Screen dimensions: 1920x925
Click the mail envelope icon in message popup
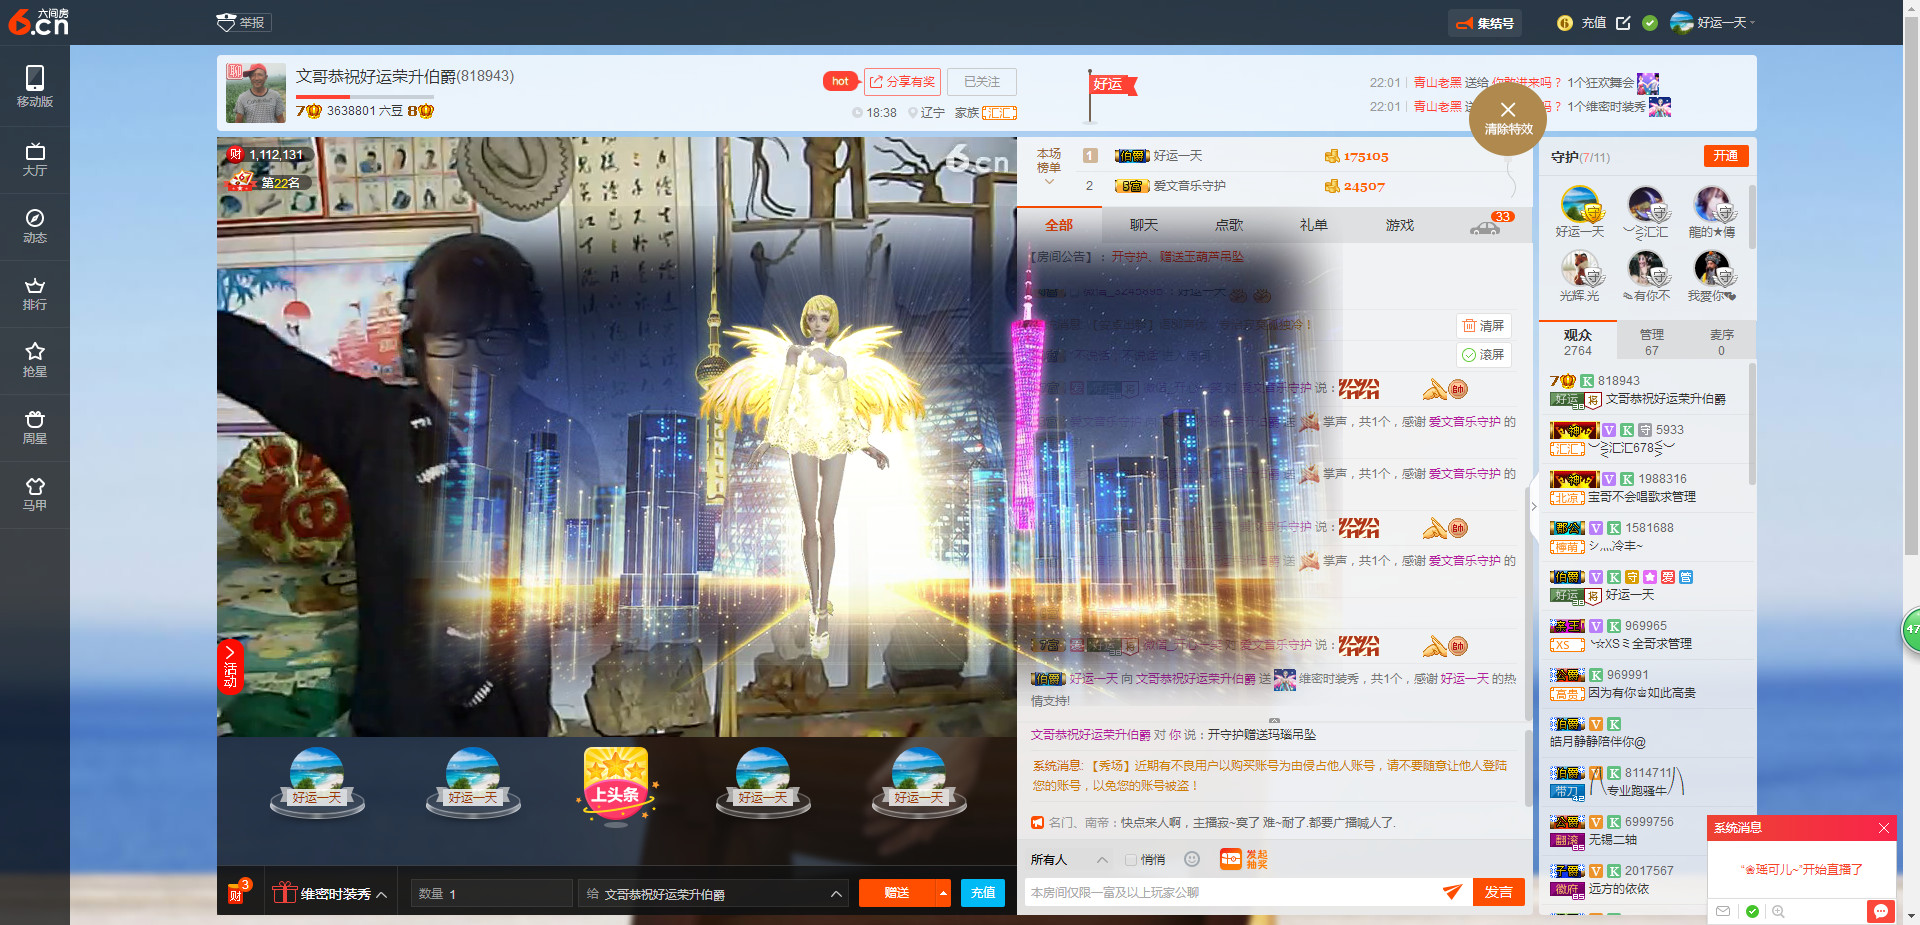(1723, 911)
